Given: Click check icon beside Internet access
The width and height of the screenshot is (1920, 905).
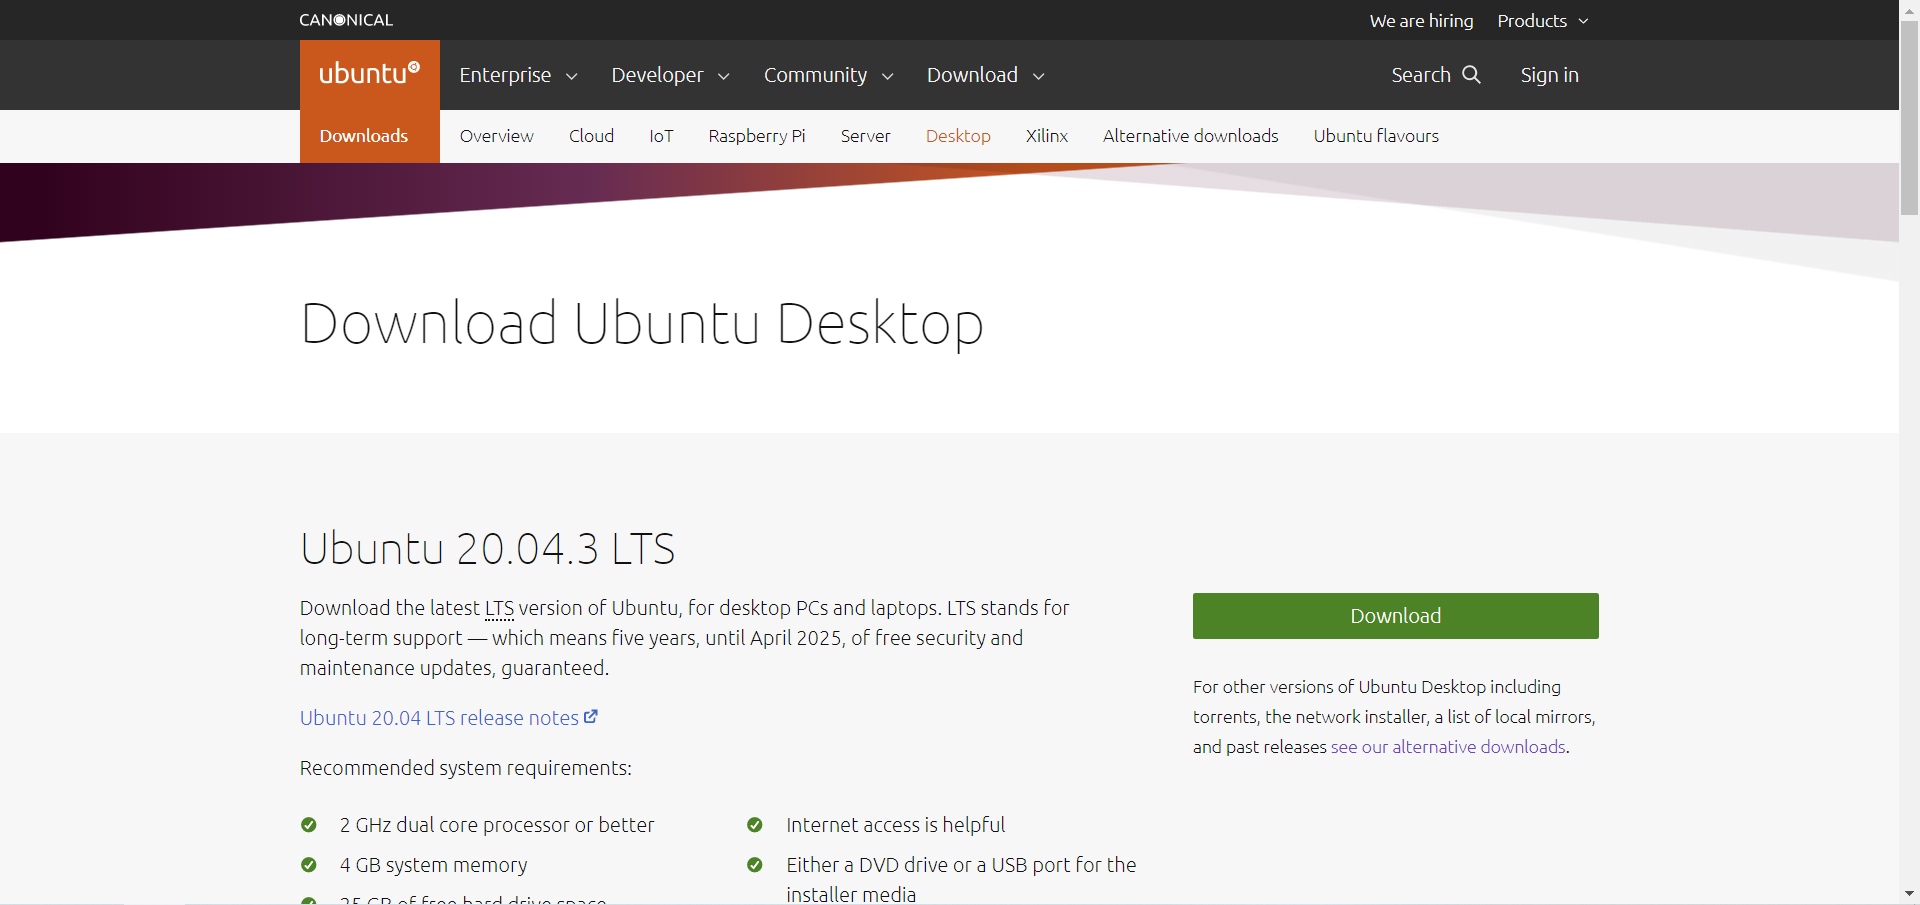Looking at the screenshot, I should click(x=755, y=825).
